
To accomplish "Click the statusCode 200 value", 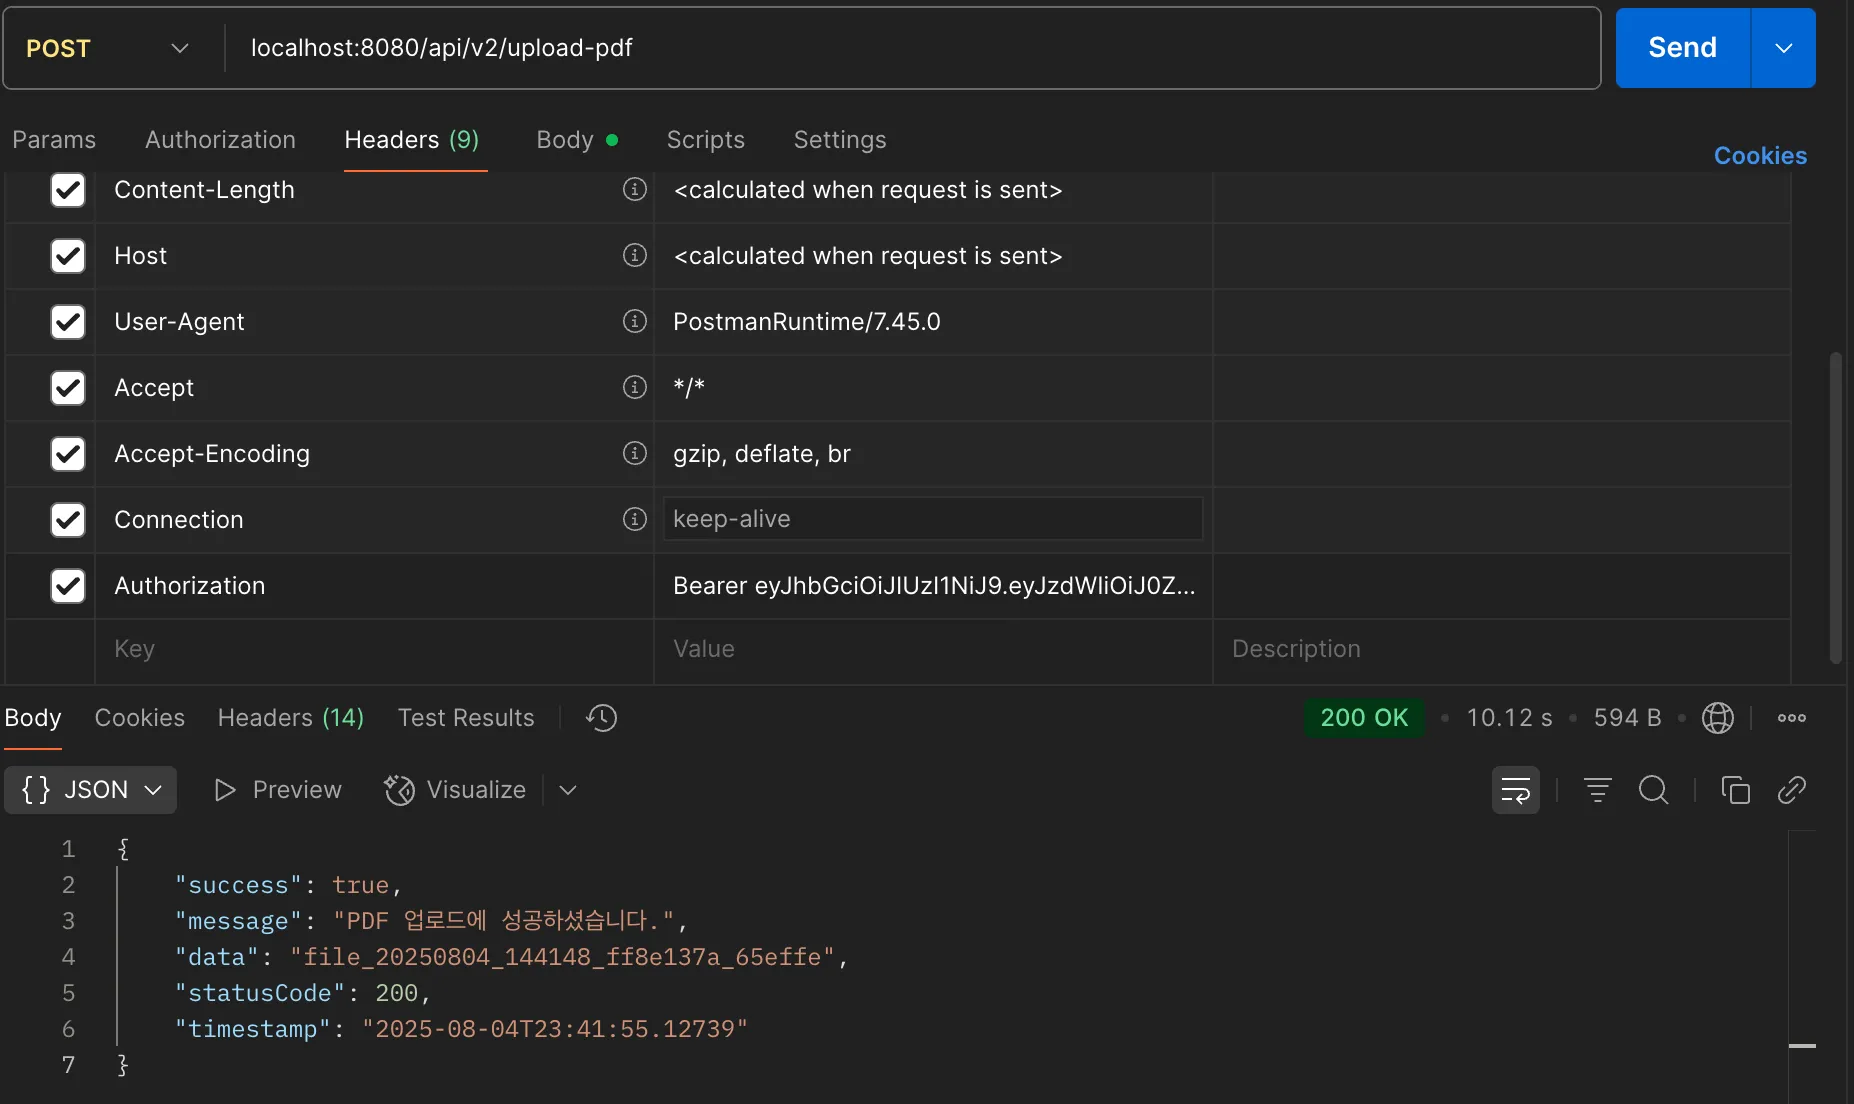I will tap(396, 993).
